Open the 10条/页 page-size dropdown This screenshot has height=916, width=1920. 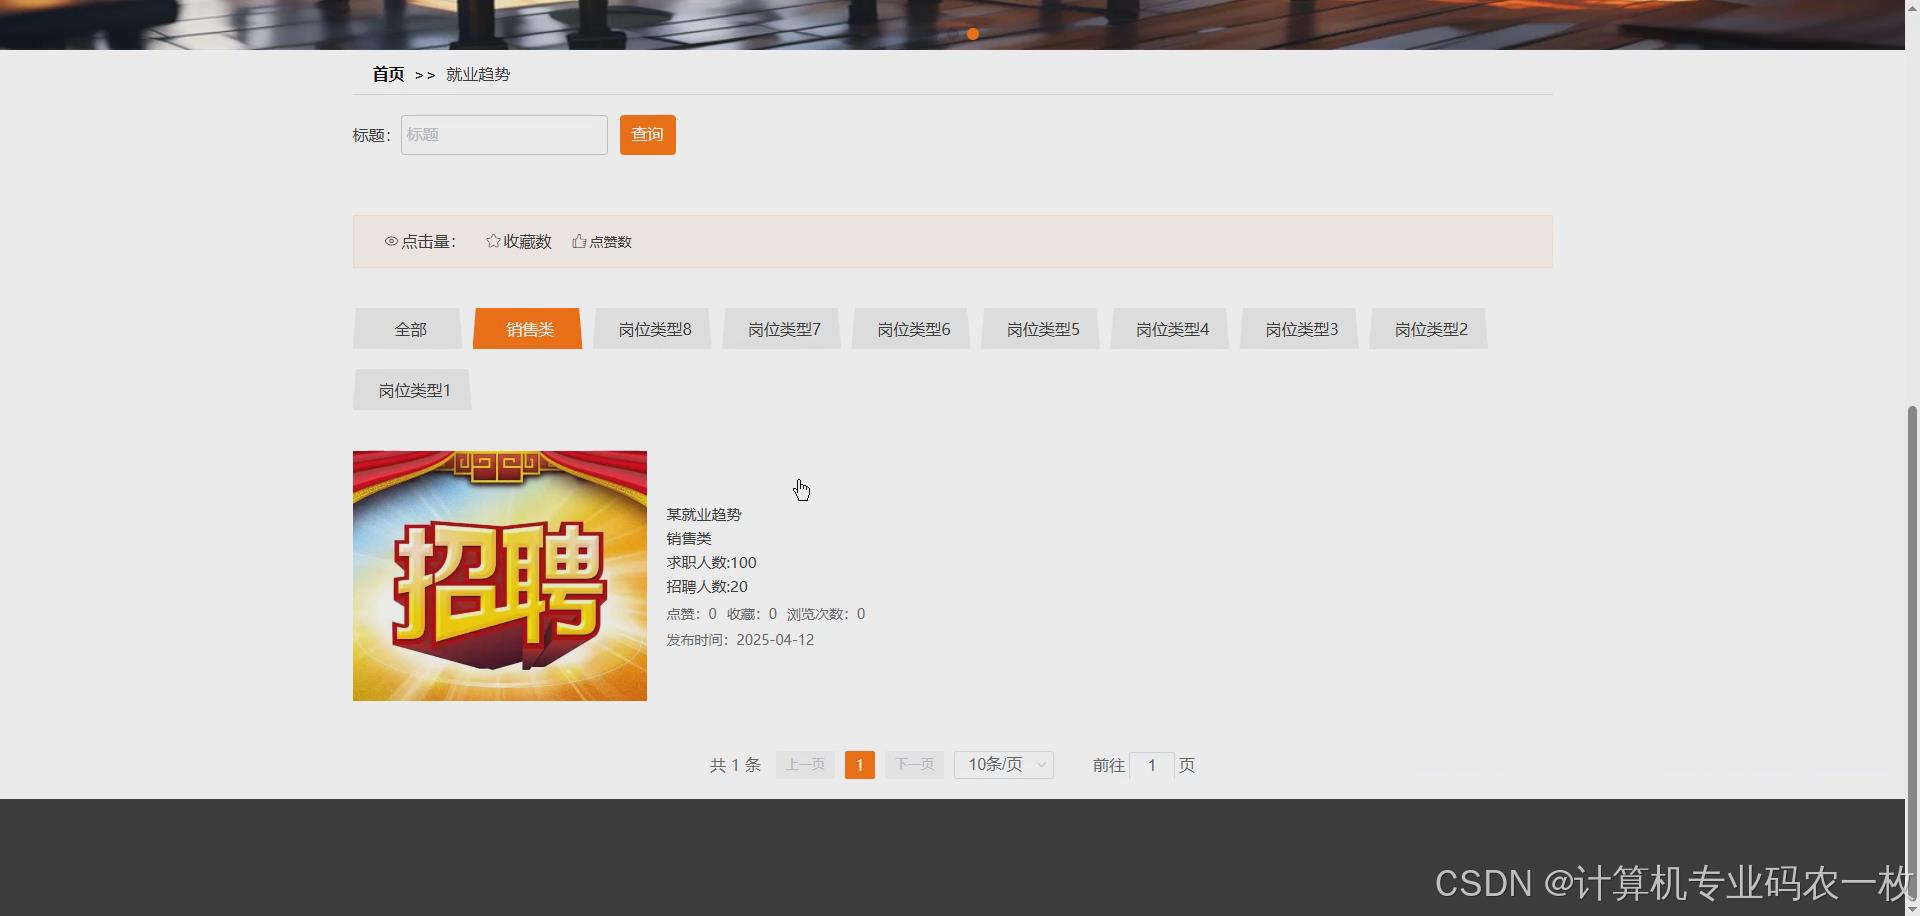point(1003,764)
